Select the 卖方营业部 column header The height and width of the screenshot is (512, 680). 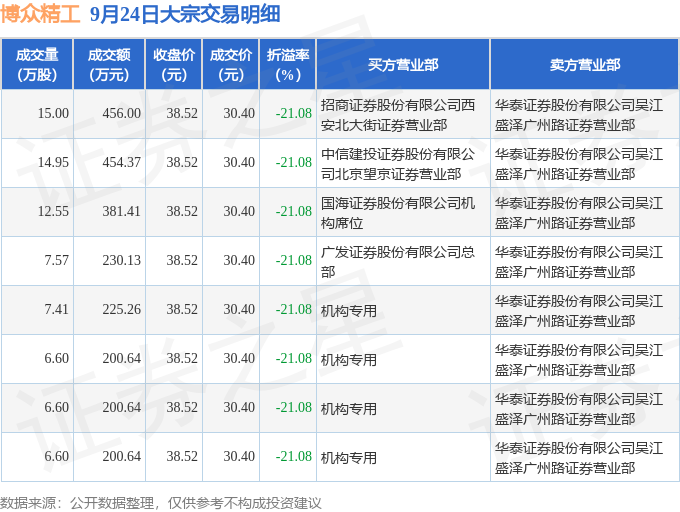(585, 64)
